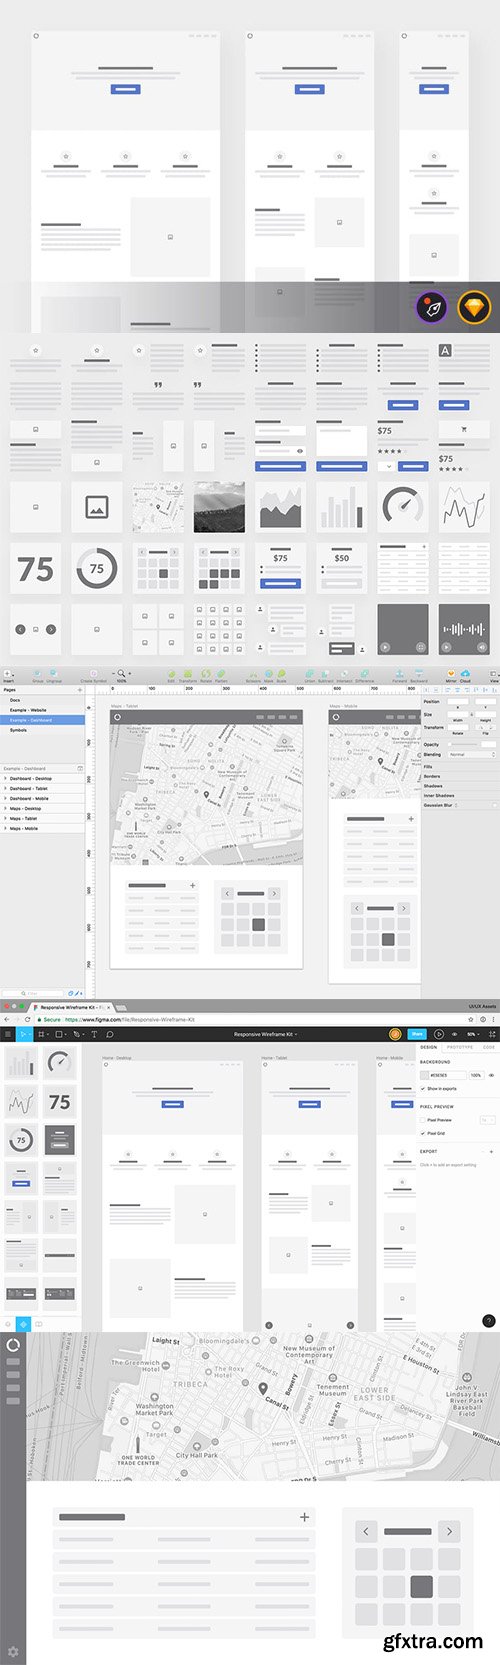This screenshot has height=1665, width=500.
Task: Select the Symbols page in Sketch
Action: click(x=42, y=730)
